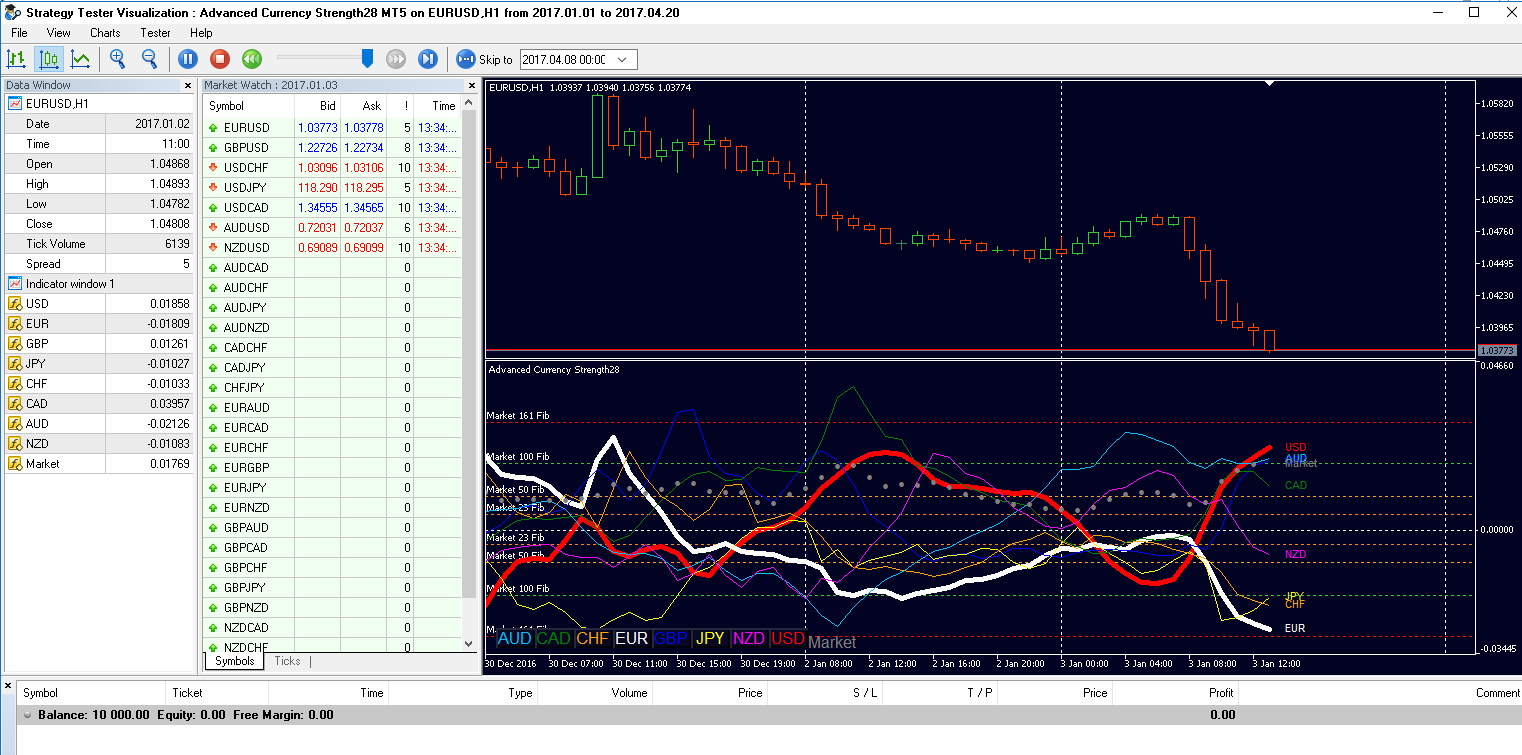This screenshot has width=1522, height=755.
Task: Toggle the JPY currency button on indicator
Action: [710, 638]
